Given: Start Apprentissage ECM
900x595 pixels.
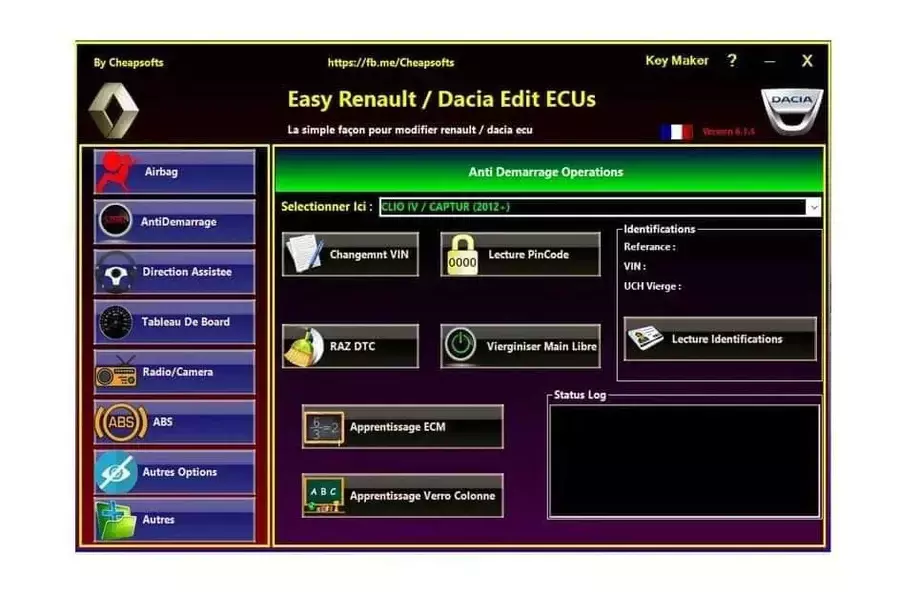Looking at the screenshot, I should pos(402,427).
